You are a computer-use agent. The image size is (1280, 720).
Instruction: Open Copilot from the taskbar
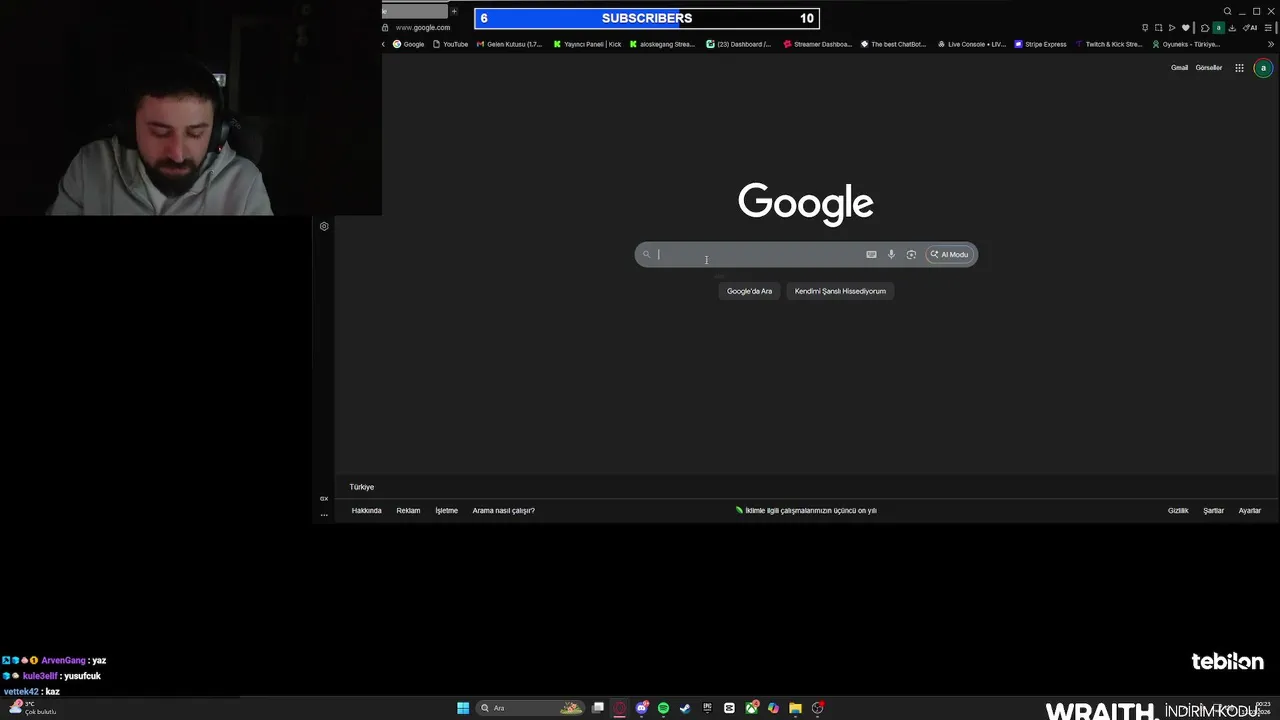click(773, 708)
